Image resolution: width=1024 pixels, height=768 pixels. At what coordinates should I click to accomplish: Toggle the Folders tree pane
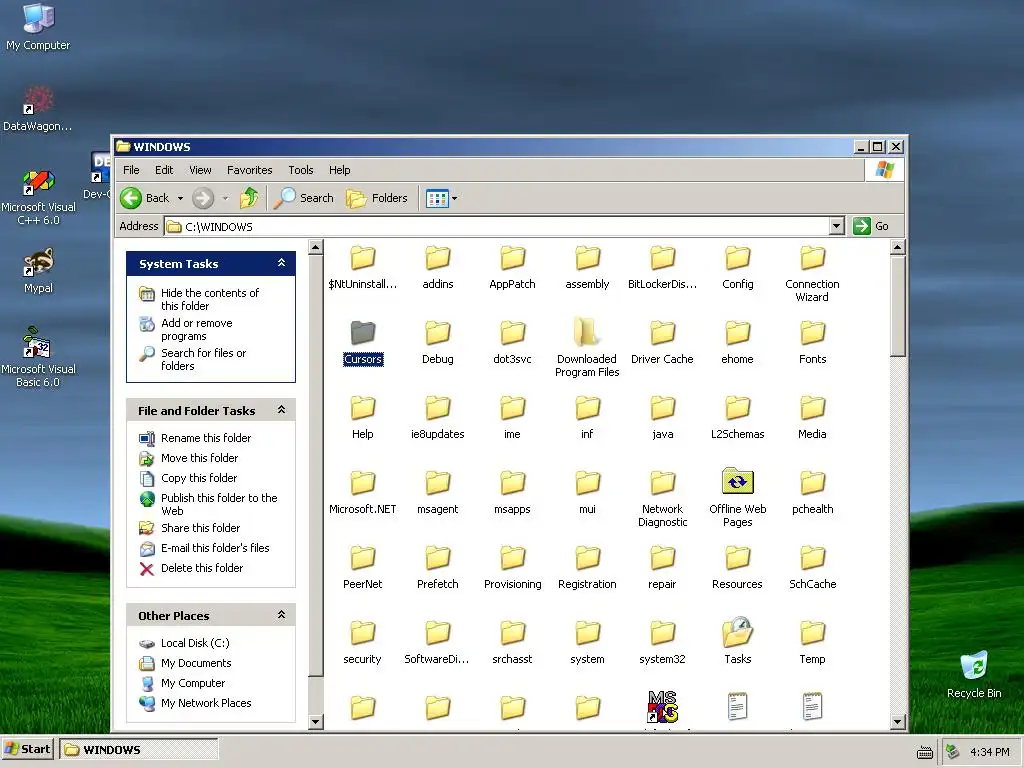[376, 198]
